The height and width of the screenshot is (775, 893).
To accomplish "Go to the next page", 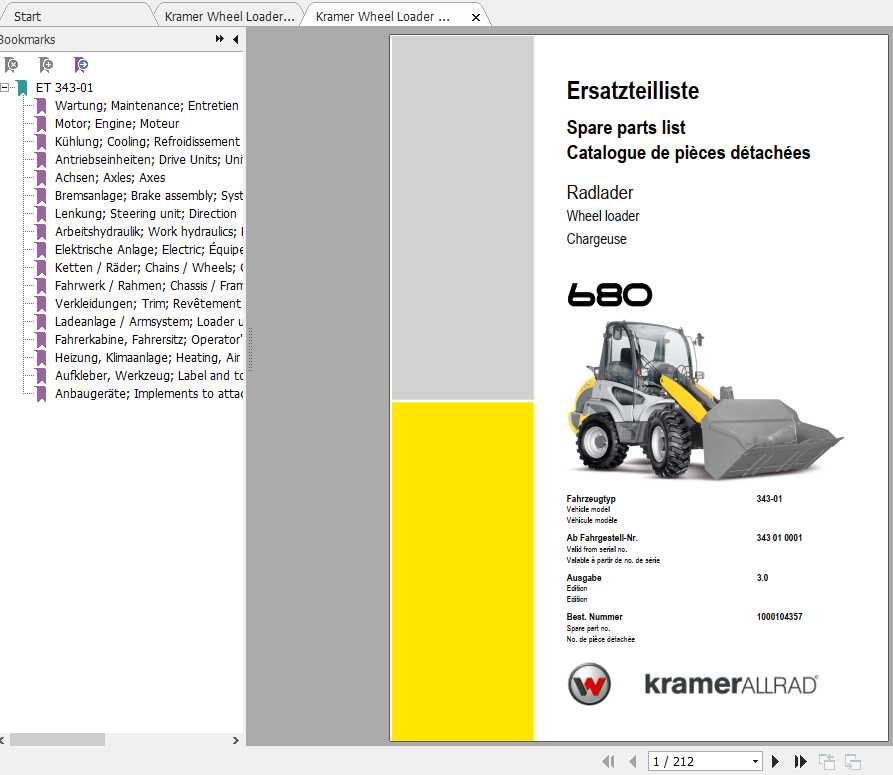I will (x=775, y=761).
